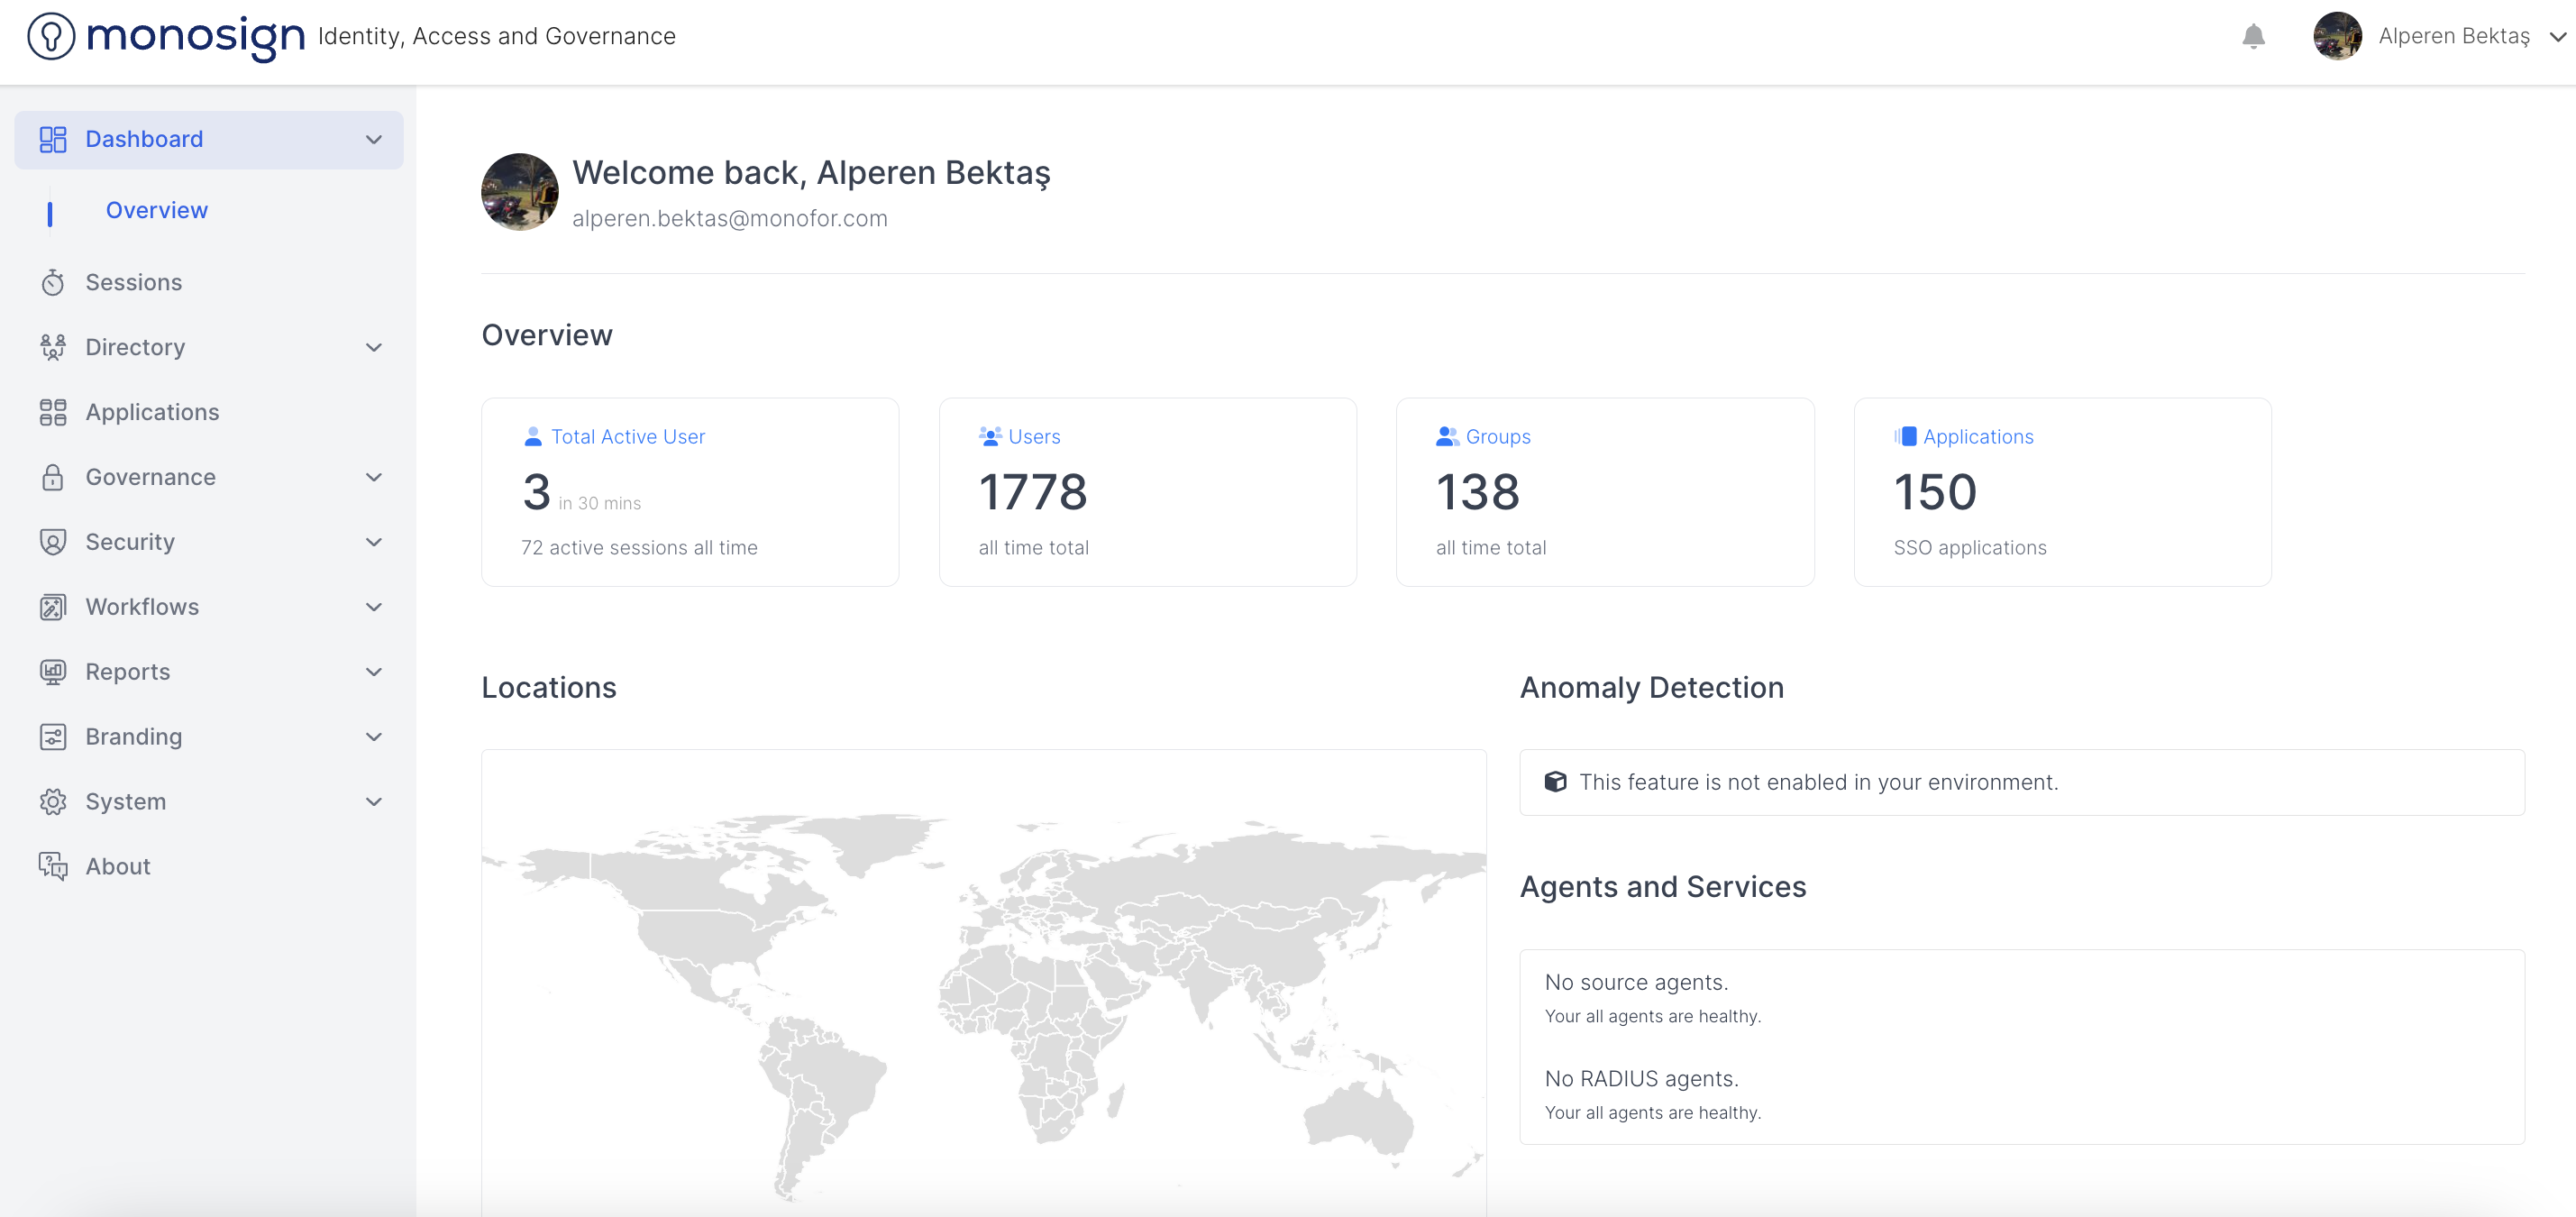Open the Users count card link
This screenshot has width=2576, height=1217.
coord(1033,437)
